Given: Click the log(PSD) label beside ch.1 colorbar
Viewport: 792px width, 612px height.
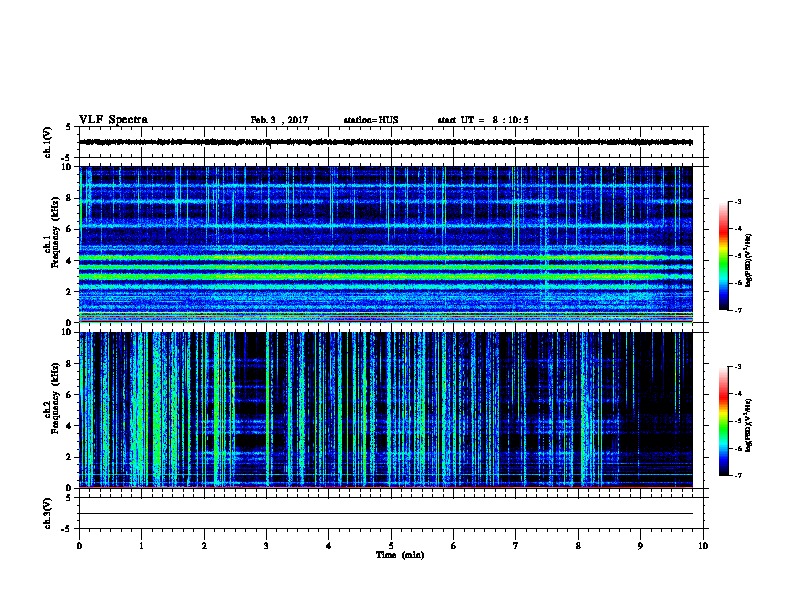Looking at the screenshot, I should (x=748, y=261).
